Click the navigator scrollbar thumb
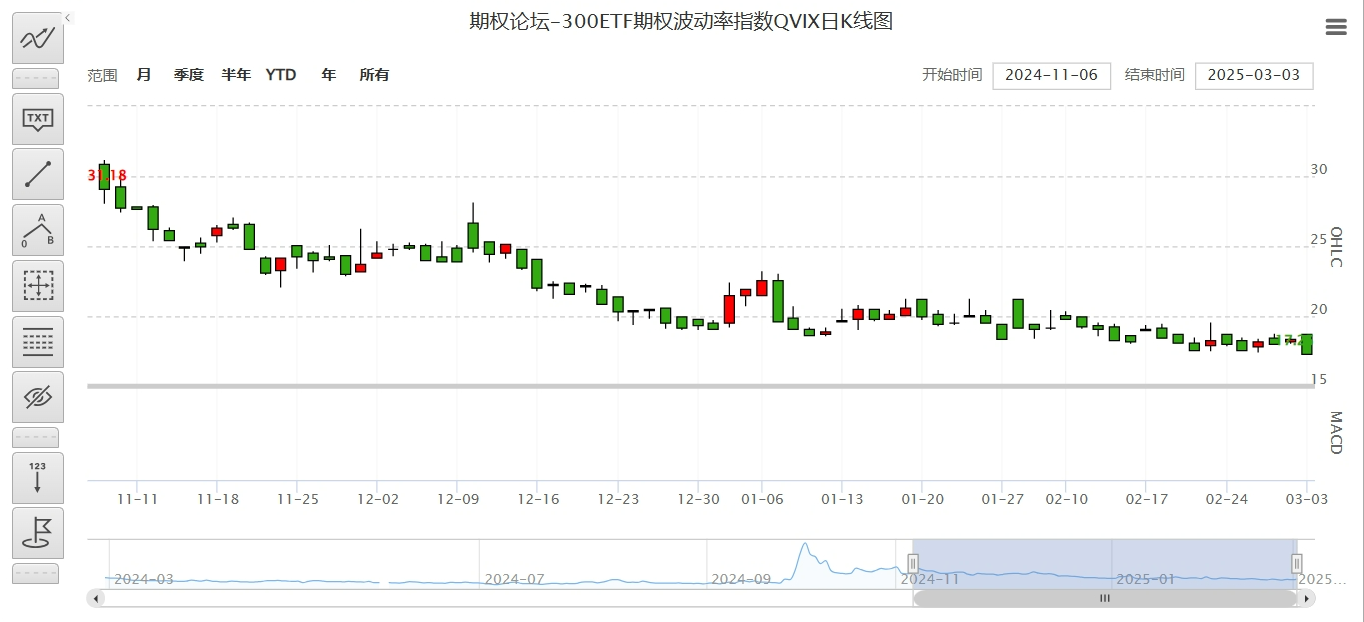The width and height of the screenshot is (1364, 622). tap(1105, 599)
